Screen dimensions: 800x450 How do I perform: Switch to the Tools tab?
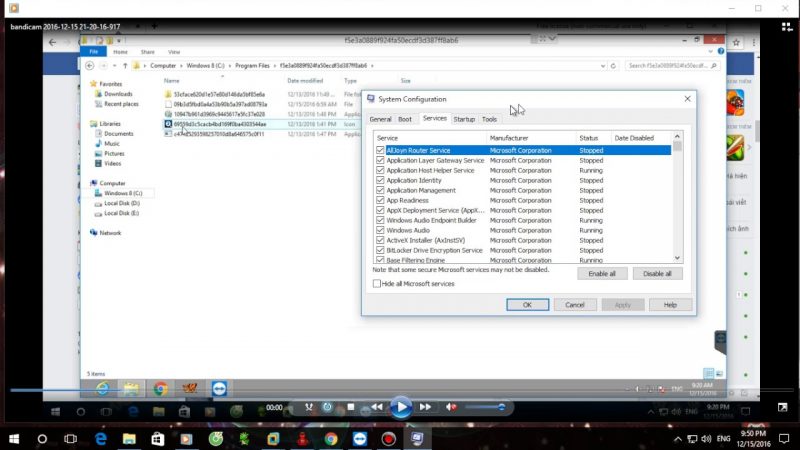(x=489, y=119)
